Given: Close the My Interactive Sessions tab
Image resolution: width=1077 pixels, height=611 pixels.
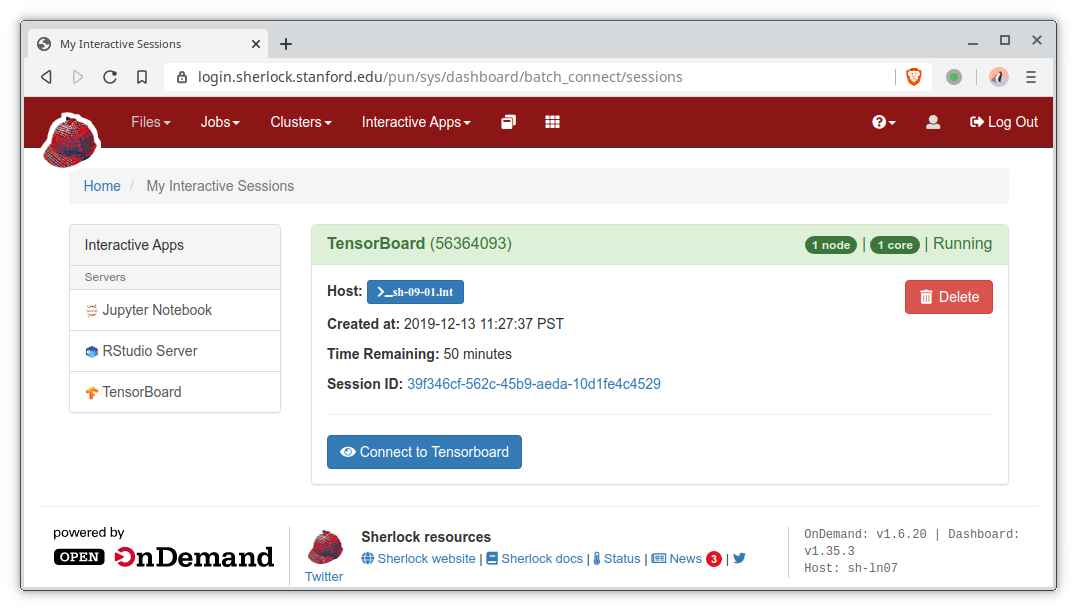Looking at the screenshot, I should tap(256, 44).
